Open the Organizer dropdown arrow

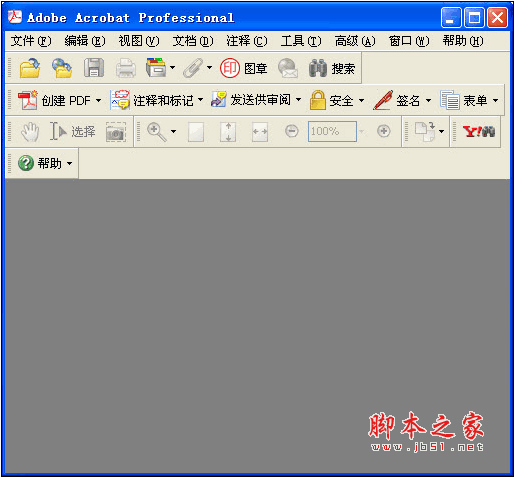point(172,68)
